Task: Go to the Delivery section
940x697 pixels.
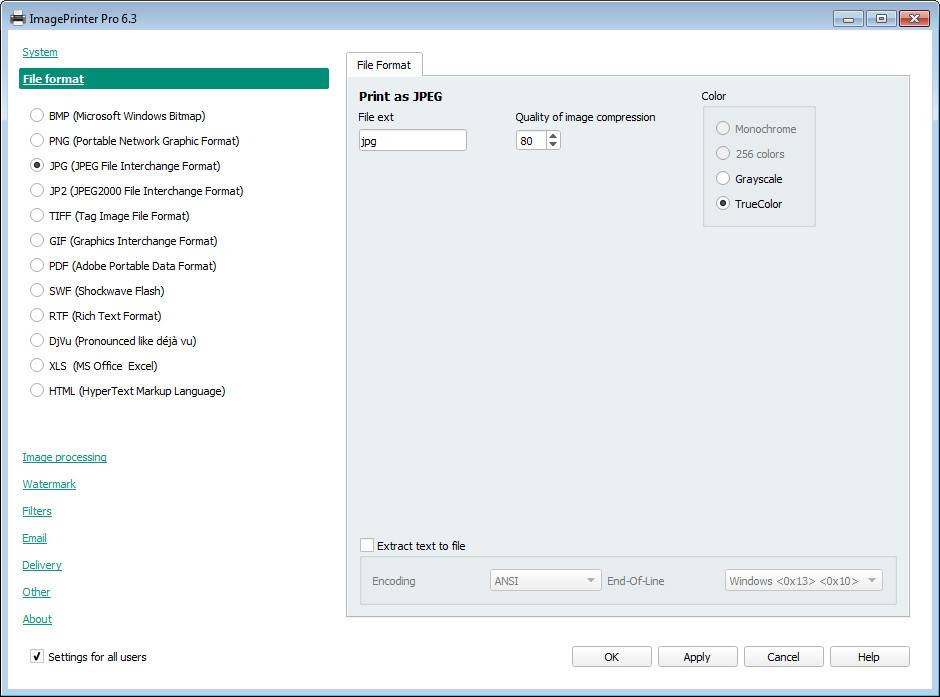Action: [x=42, y=565]
